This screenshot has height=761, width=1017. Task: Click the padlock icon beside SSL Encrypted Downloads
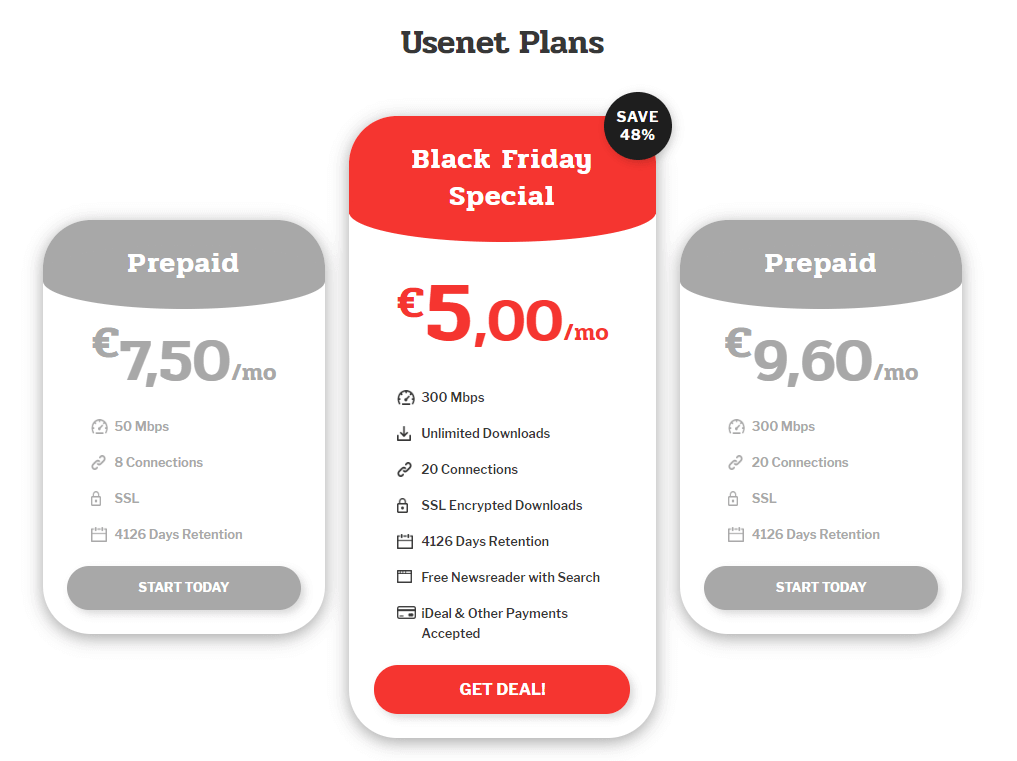pyautogui.click(x=405, y=505)
